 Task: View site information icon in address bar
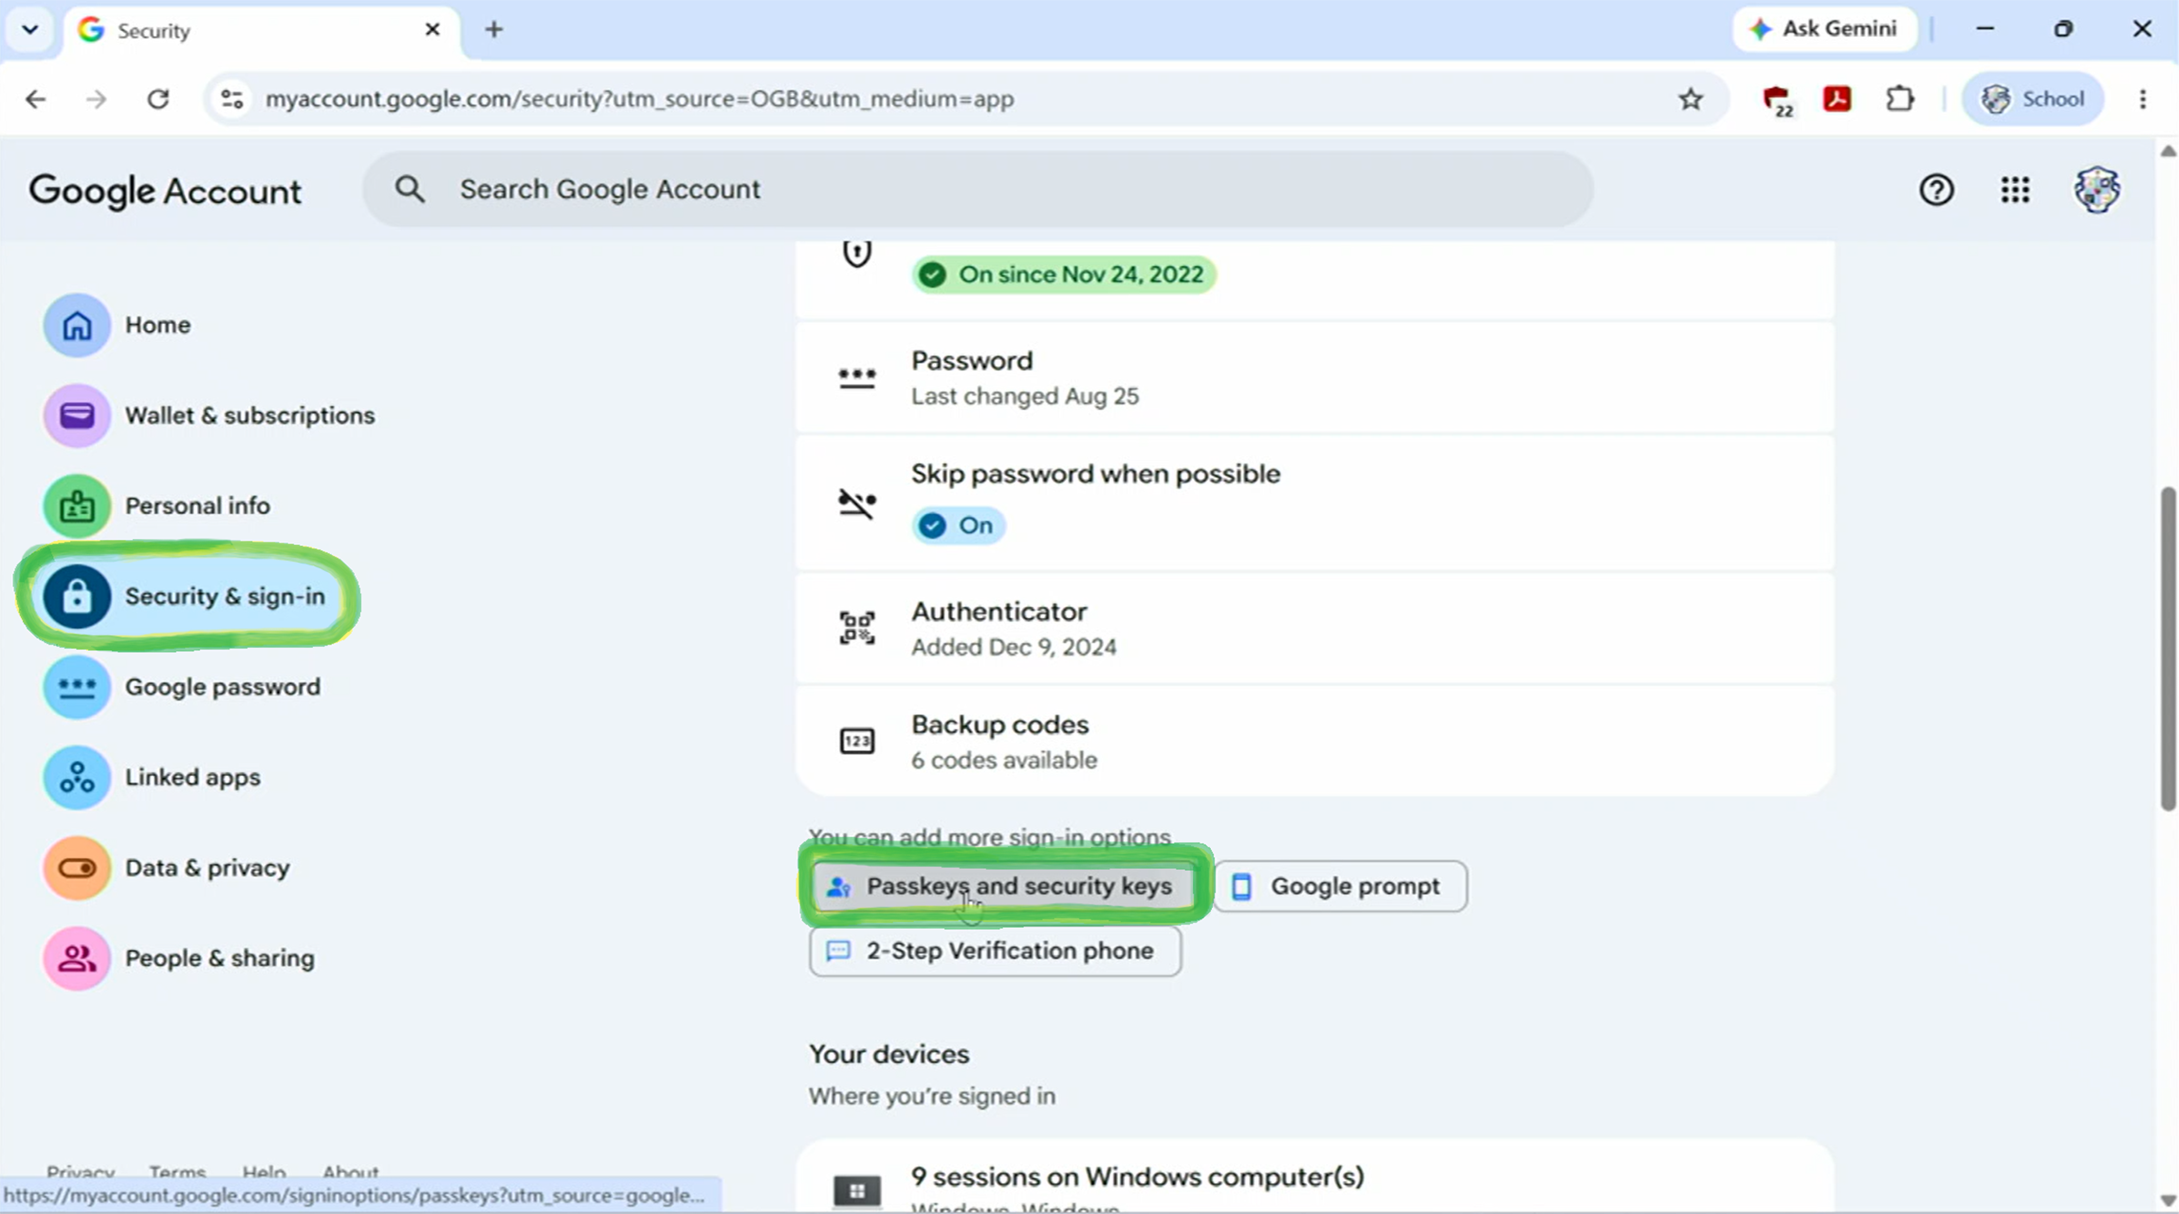[232, 99]
